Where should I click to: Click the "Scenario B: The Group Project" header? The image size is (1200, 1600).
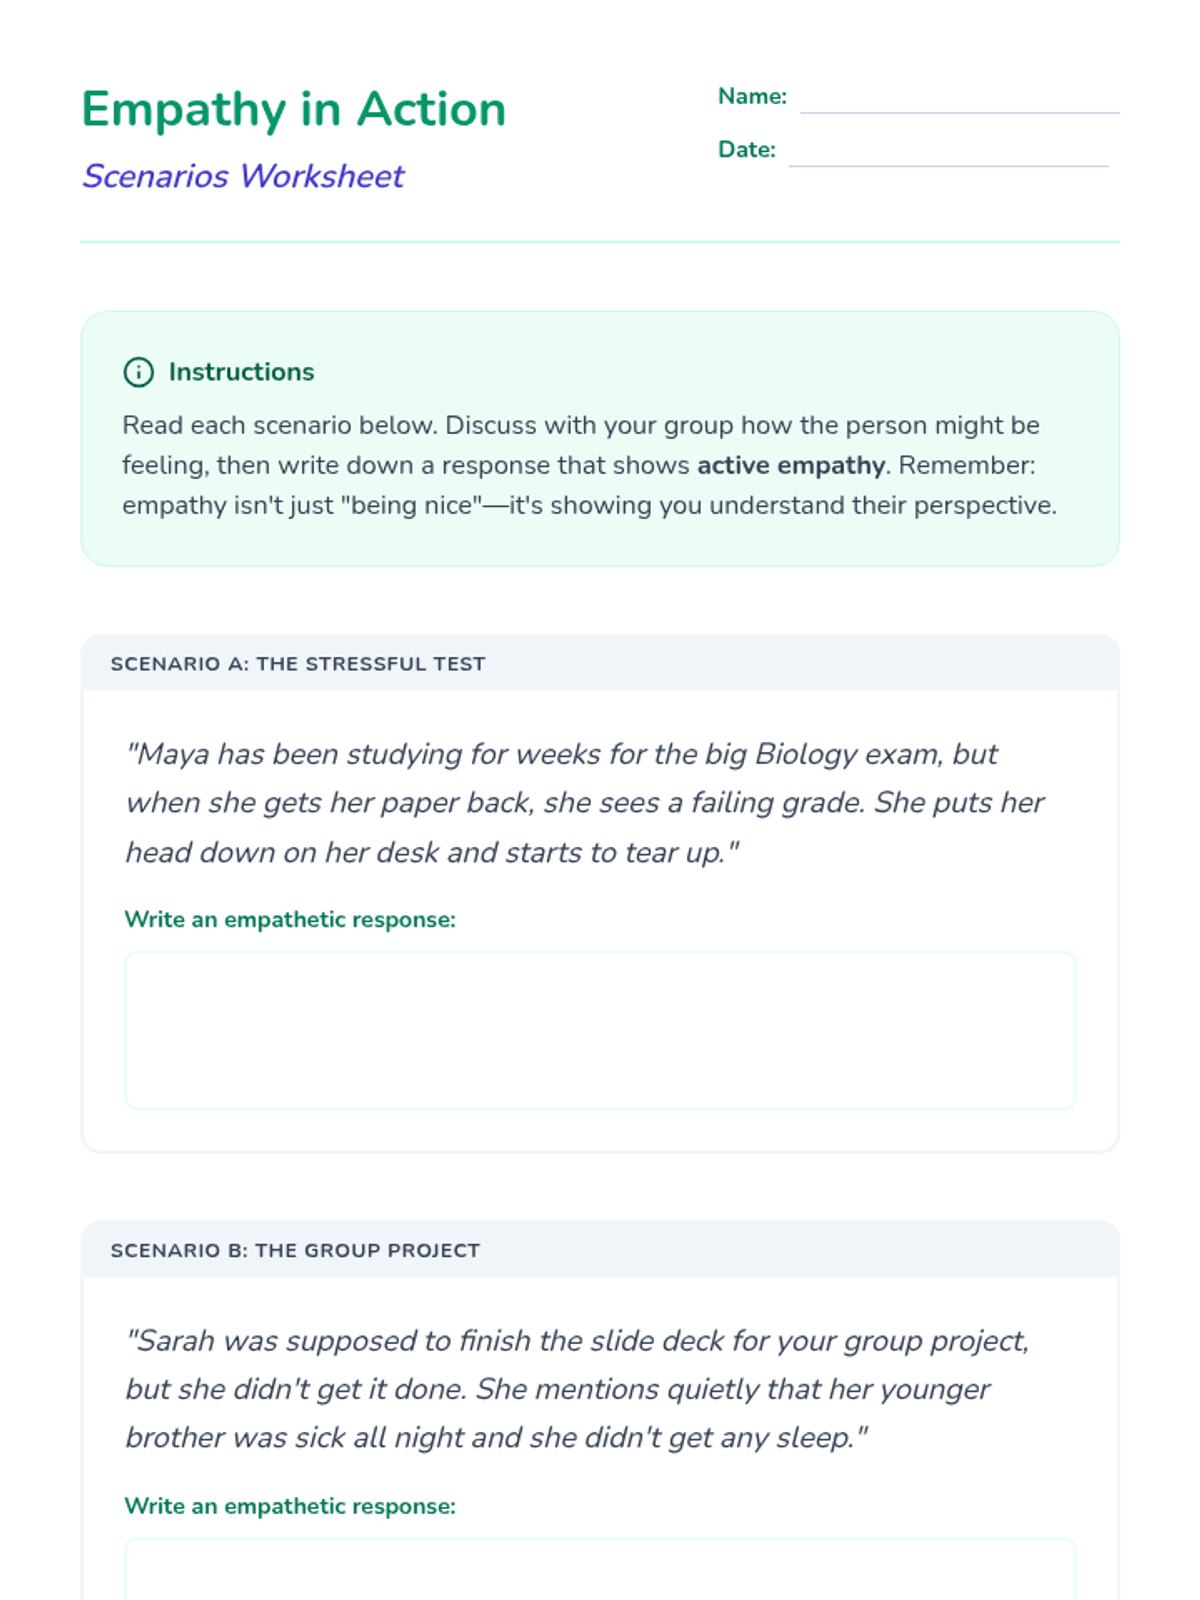(295, 1250)
